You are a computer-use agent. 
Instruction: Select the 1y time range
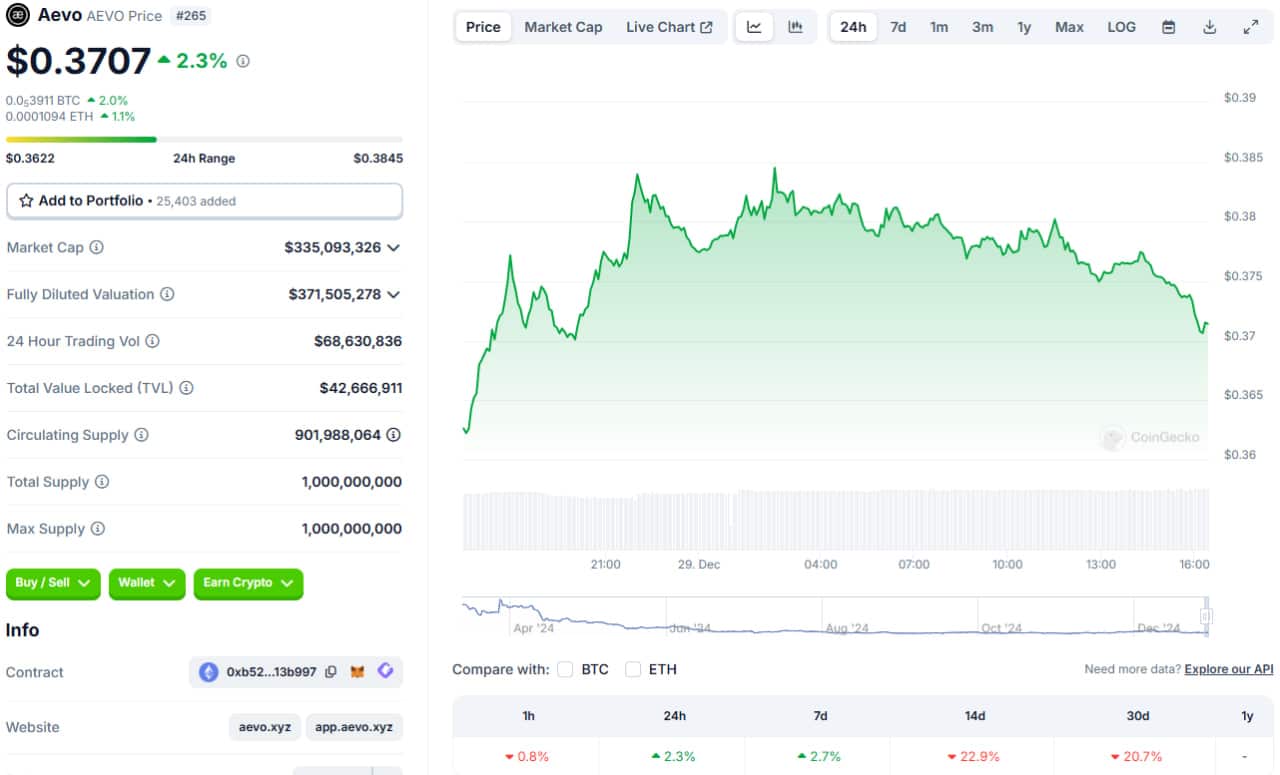(1024, 27)
